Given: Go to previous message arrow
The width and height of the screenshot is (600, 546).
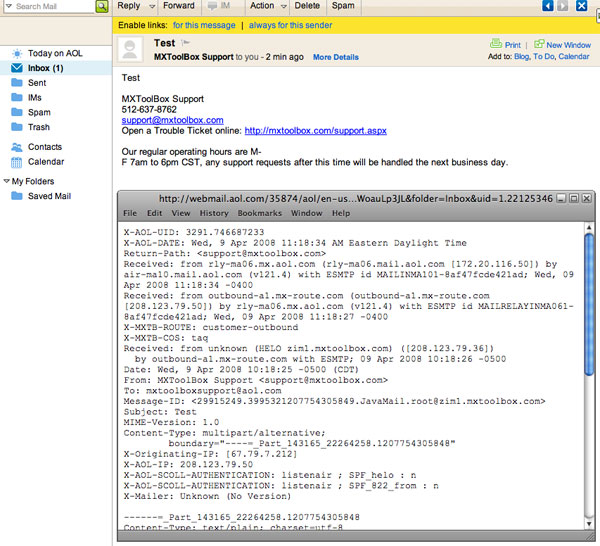Looking at the screenshot, I should tap(548, 6).
